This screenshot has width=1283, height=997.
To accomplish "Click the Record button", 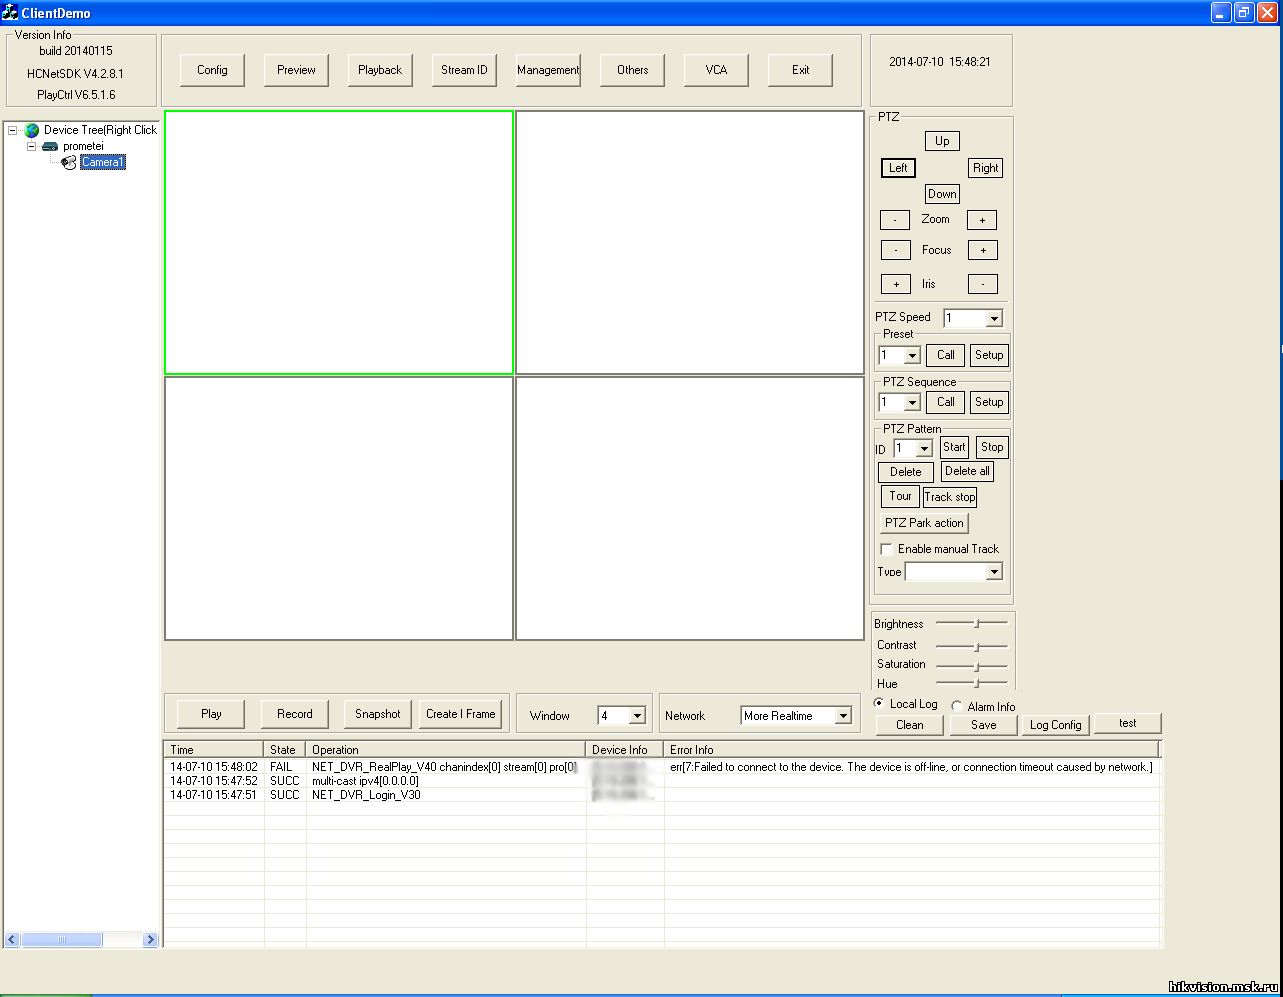I will [x=295, y=714].
